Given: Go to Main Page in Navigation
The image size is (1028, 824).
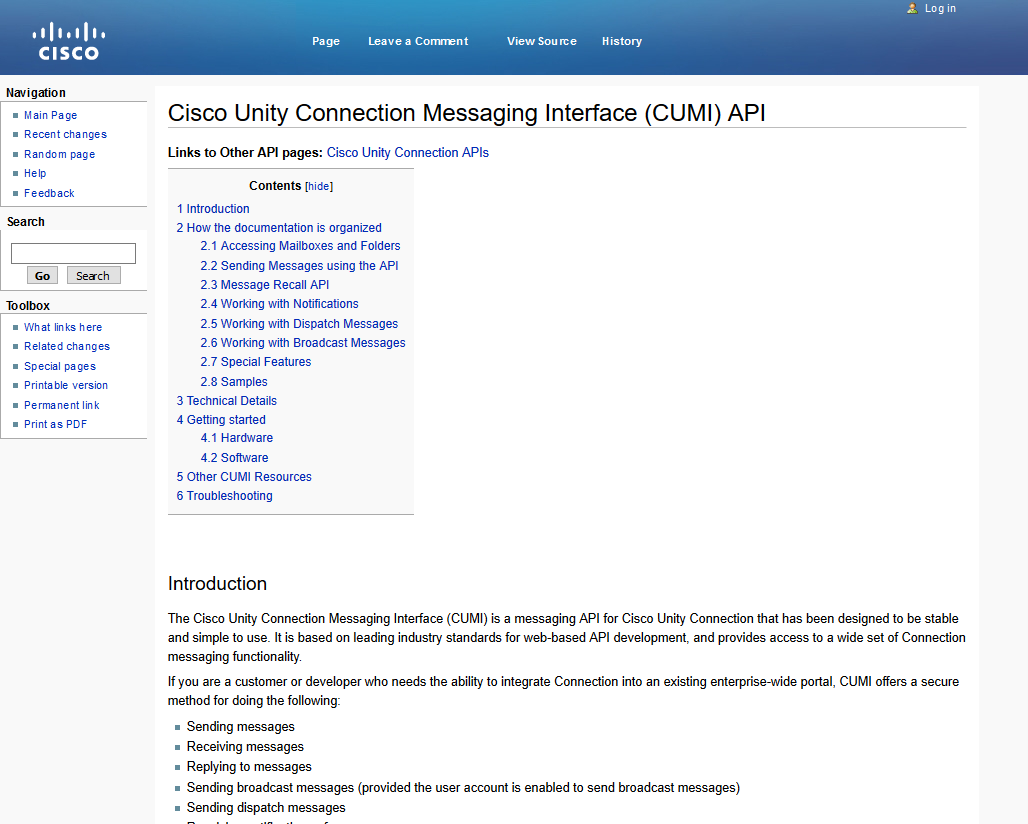Looking at the screenshot, I should [x=50, y=115].
